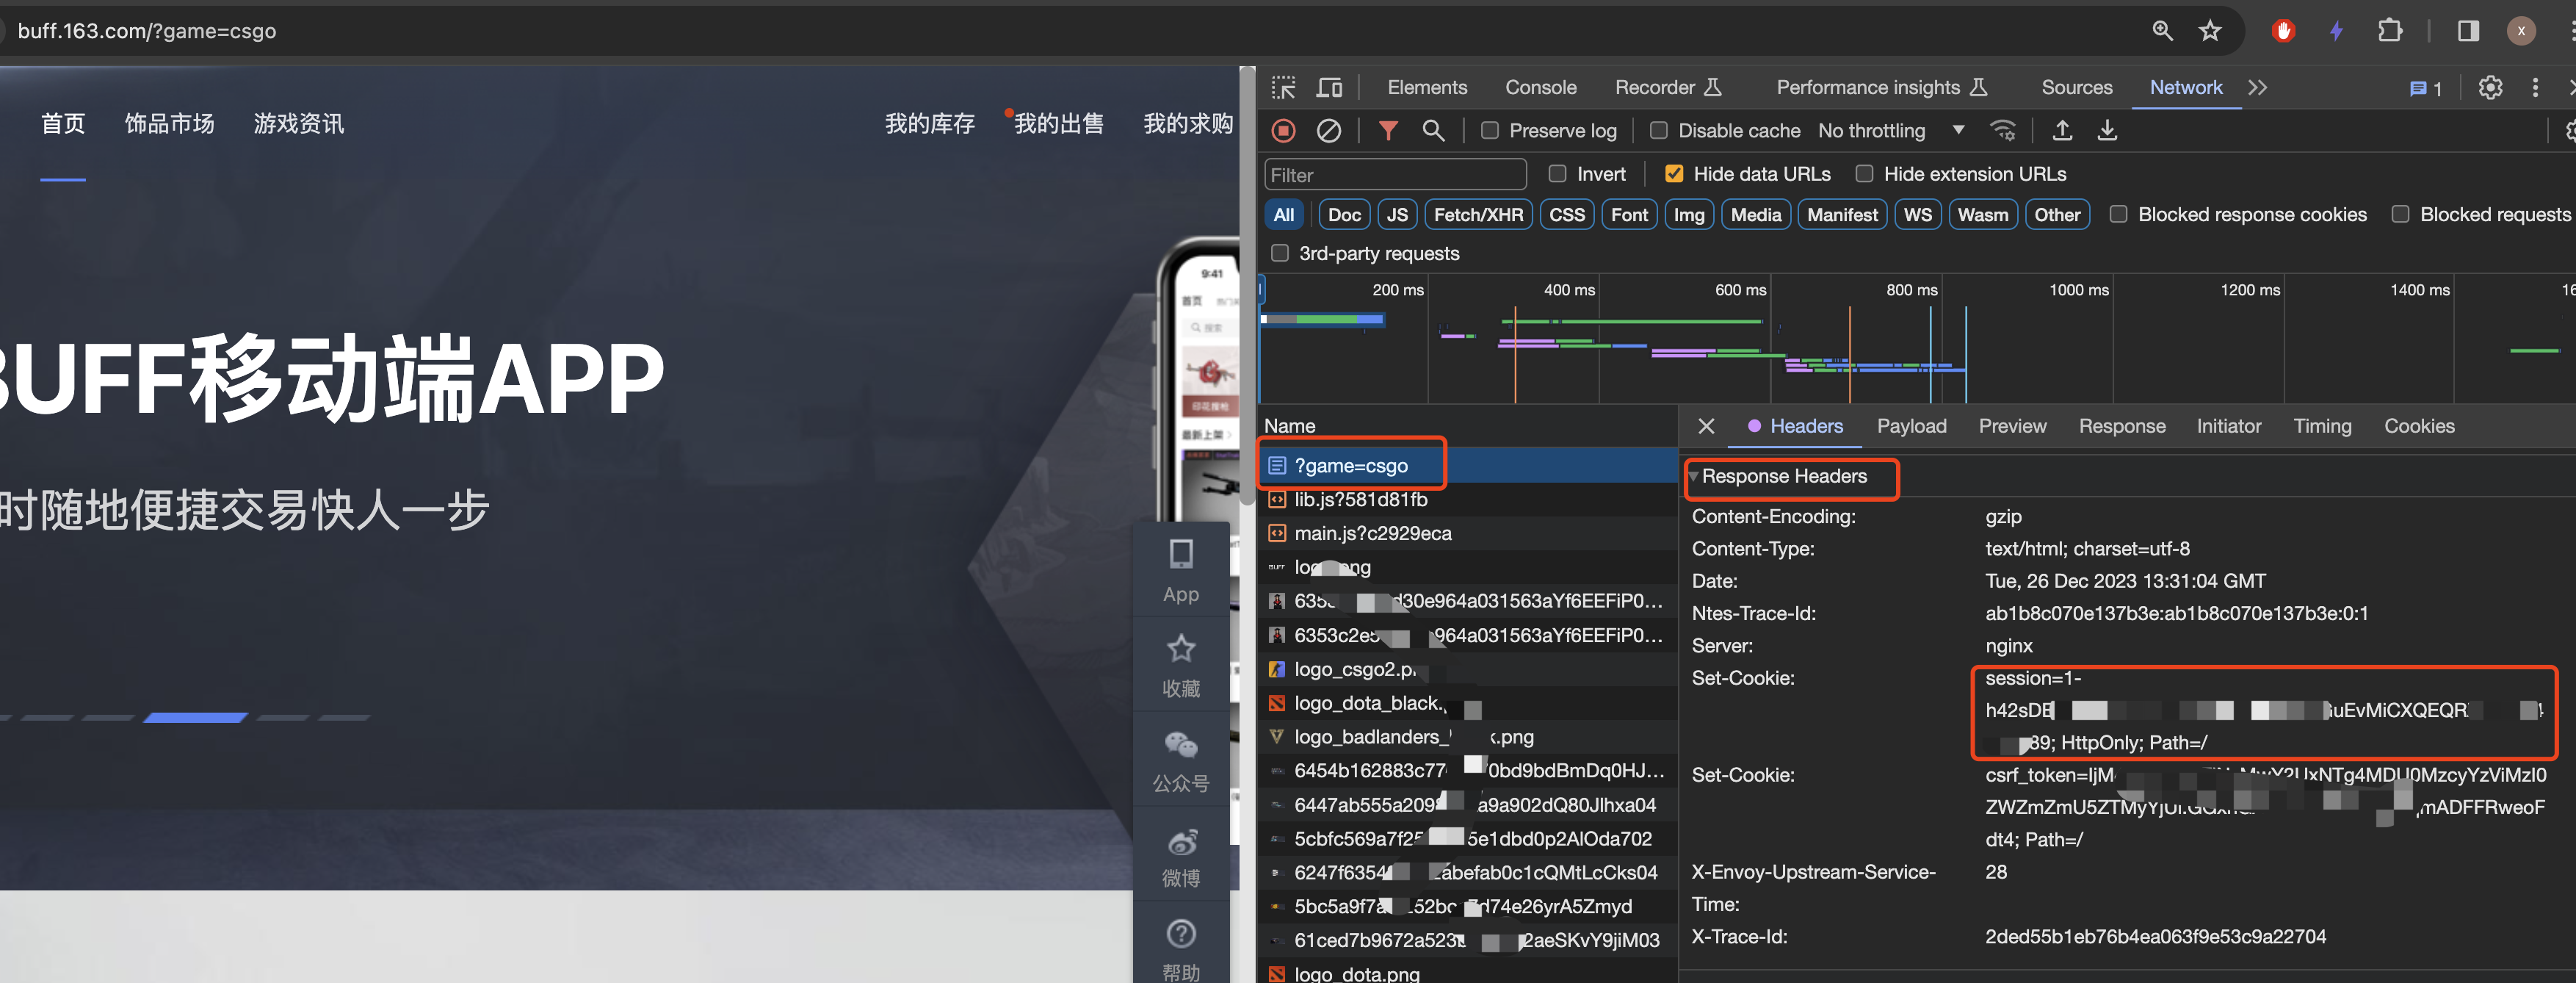Click the inspect element picker icon

pyautogui.click(x=1283, y=88)
